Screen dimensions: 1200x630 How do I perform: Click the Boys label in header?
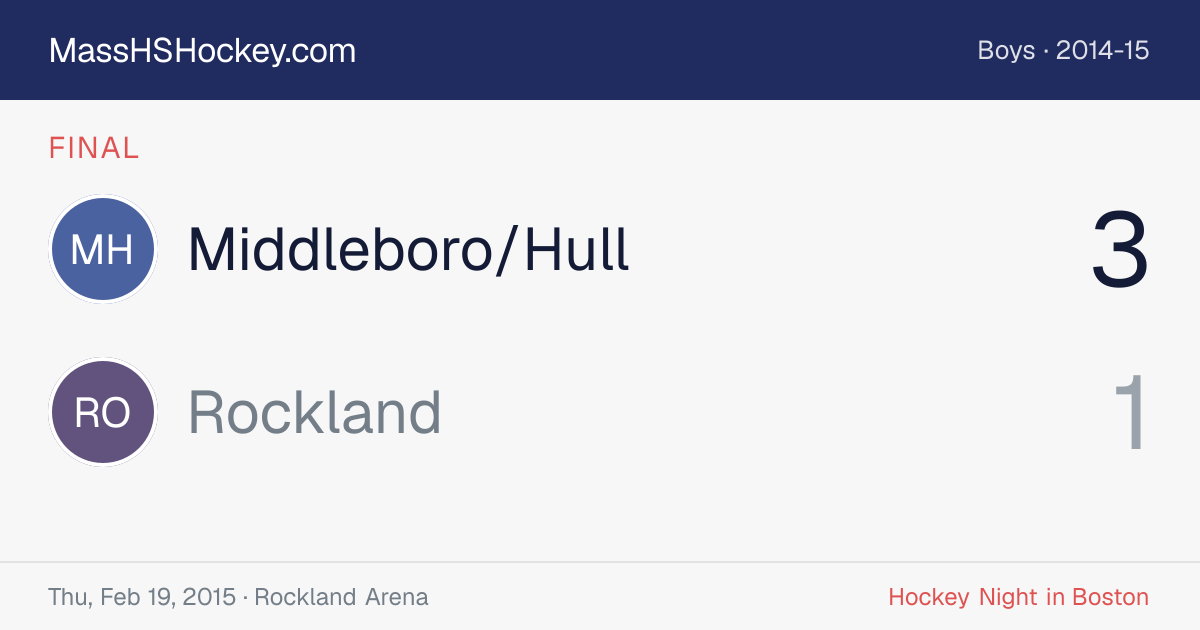tap(1006, 50)
